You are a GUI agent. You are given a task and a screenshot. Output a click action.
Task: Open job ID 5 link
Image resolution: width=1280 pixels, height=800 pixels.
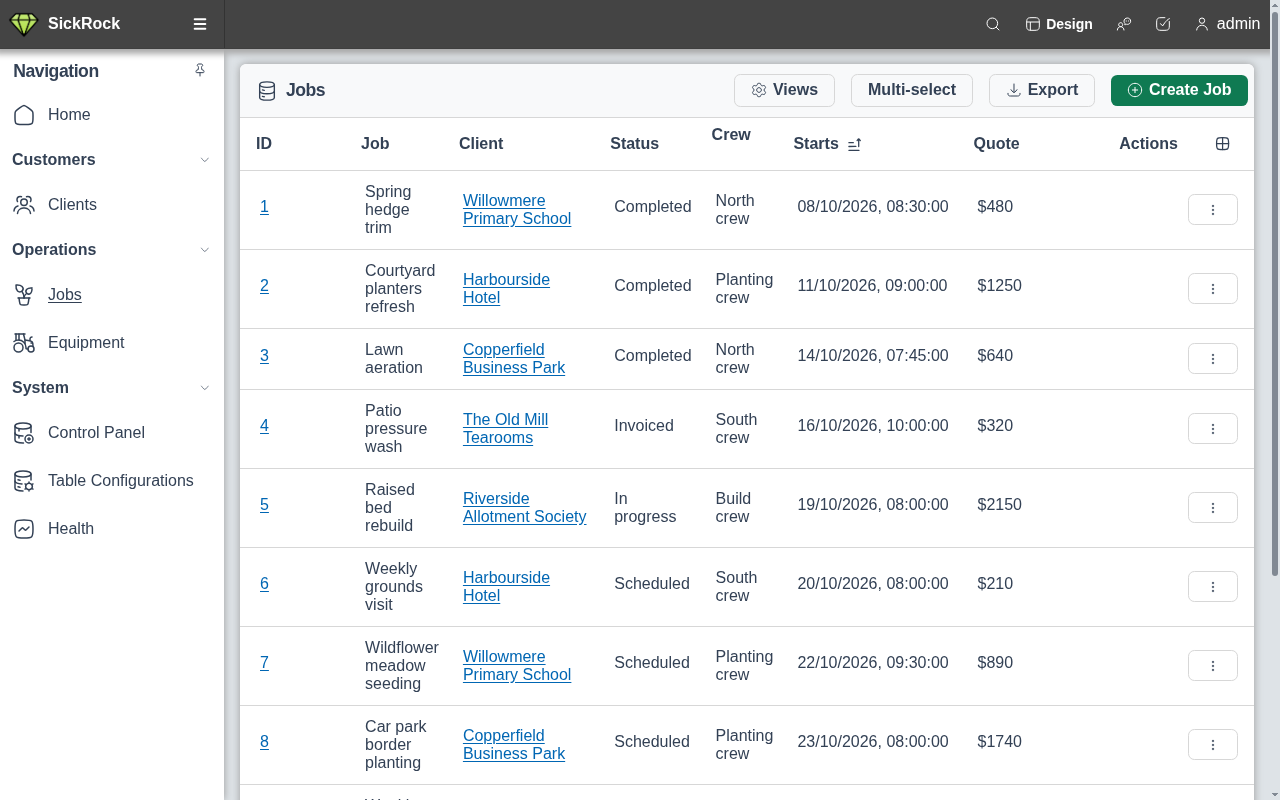(x=264, y=505)
